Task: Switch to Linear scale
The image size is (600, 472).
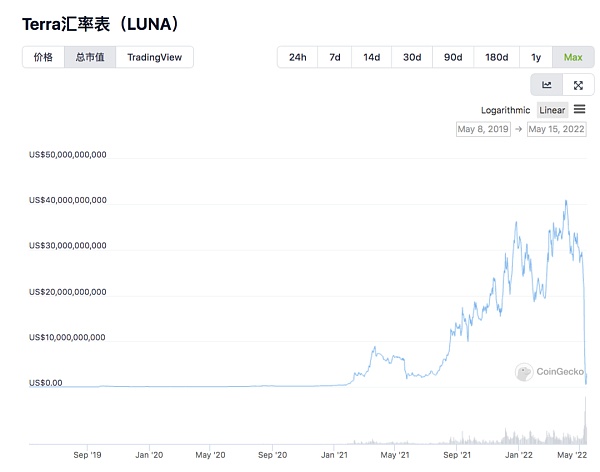Action: click(552, 110)
